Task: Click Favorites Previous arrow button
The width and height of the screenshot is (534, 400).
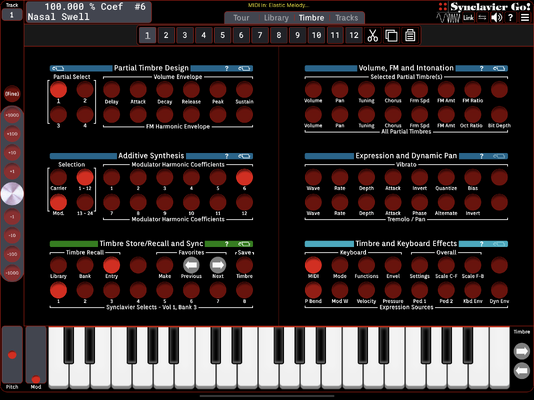Action: (191, 265)
